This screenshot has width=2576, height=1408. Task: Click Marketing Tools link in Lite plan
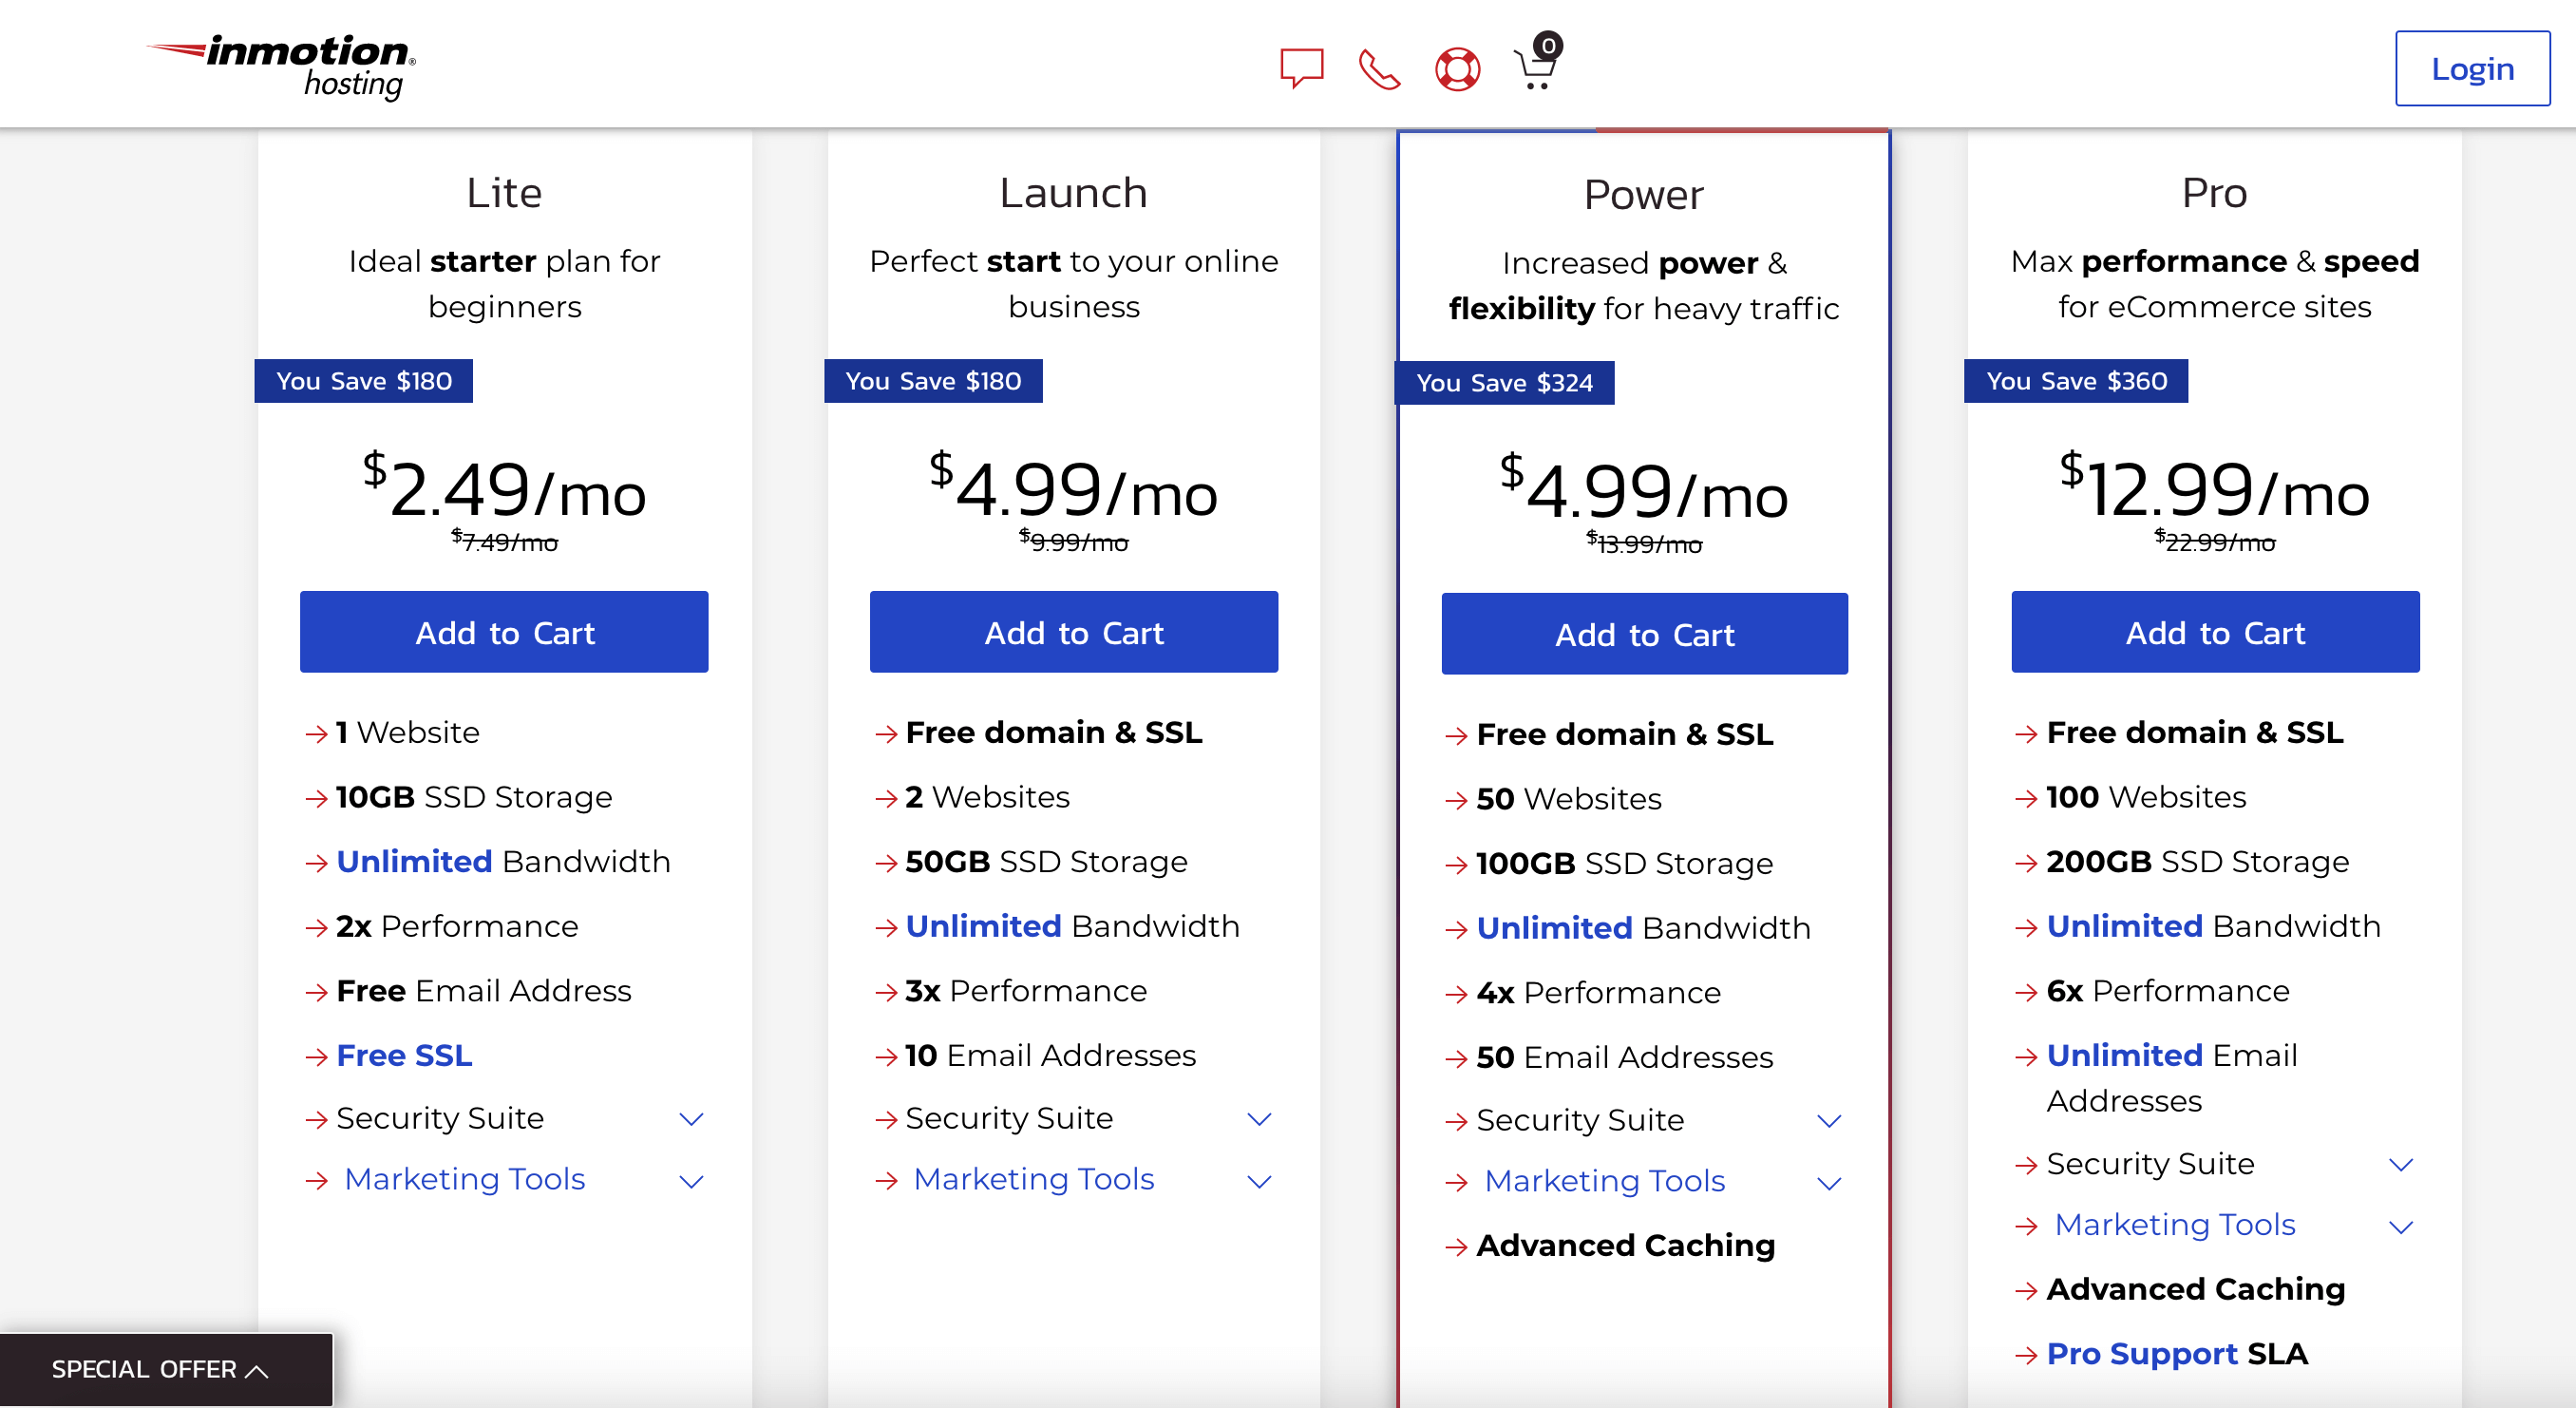pyautogui.click(x=465, y=1179)
